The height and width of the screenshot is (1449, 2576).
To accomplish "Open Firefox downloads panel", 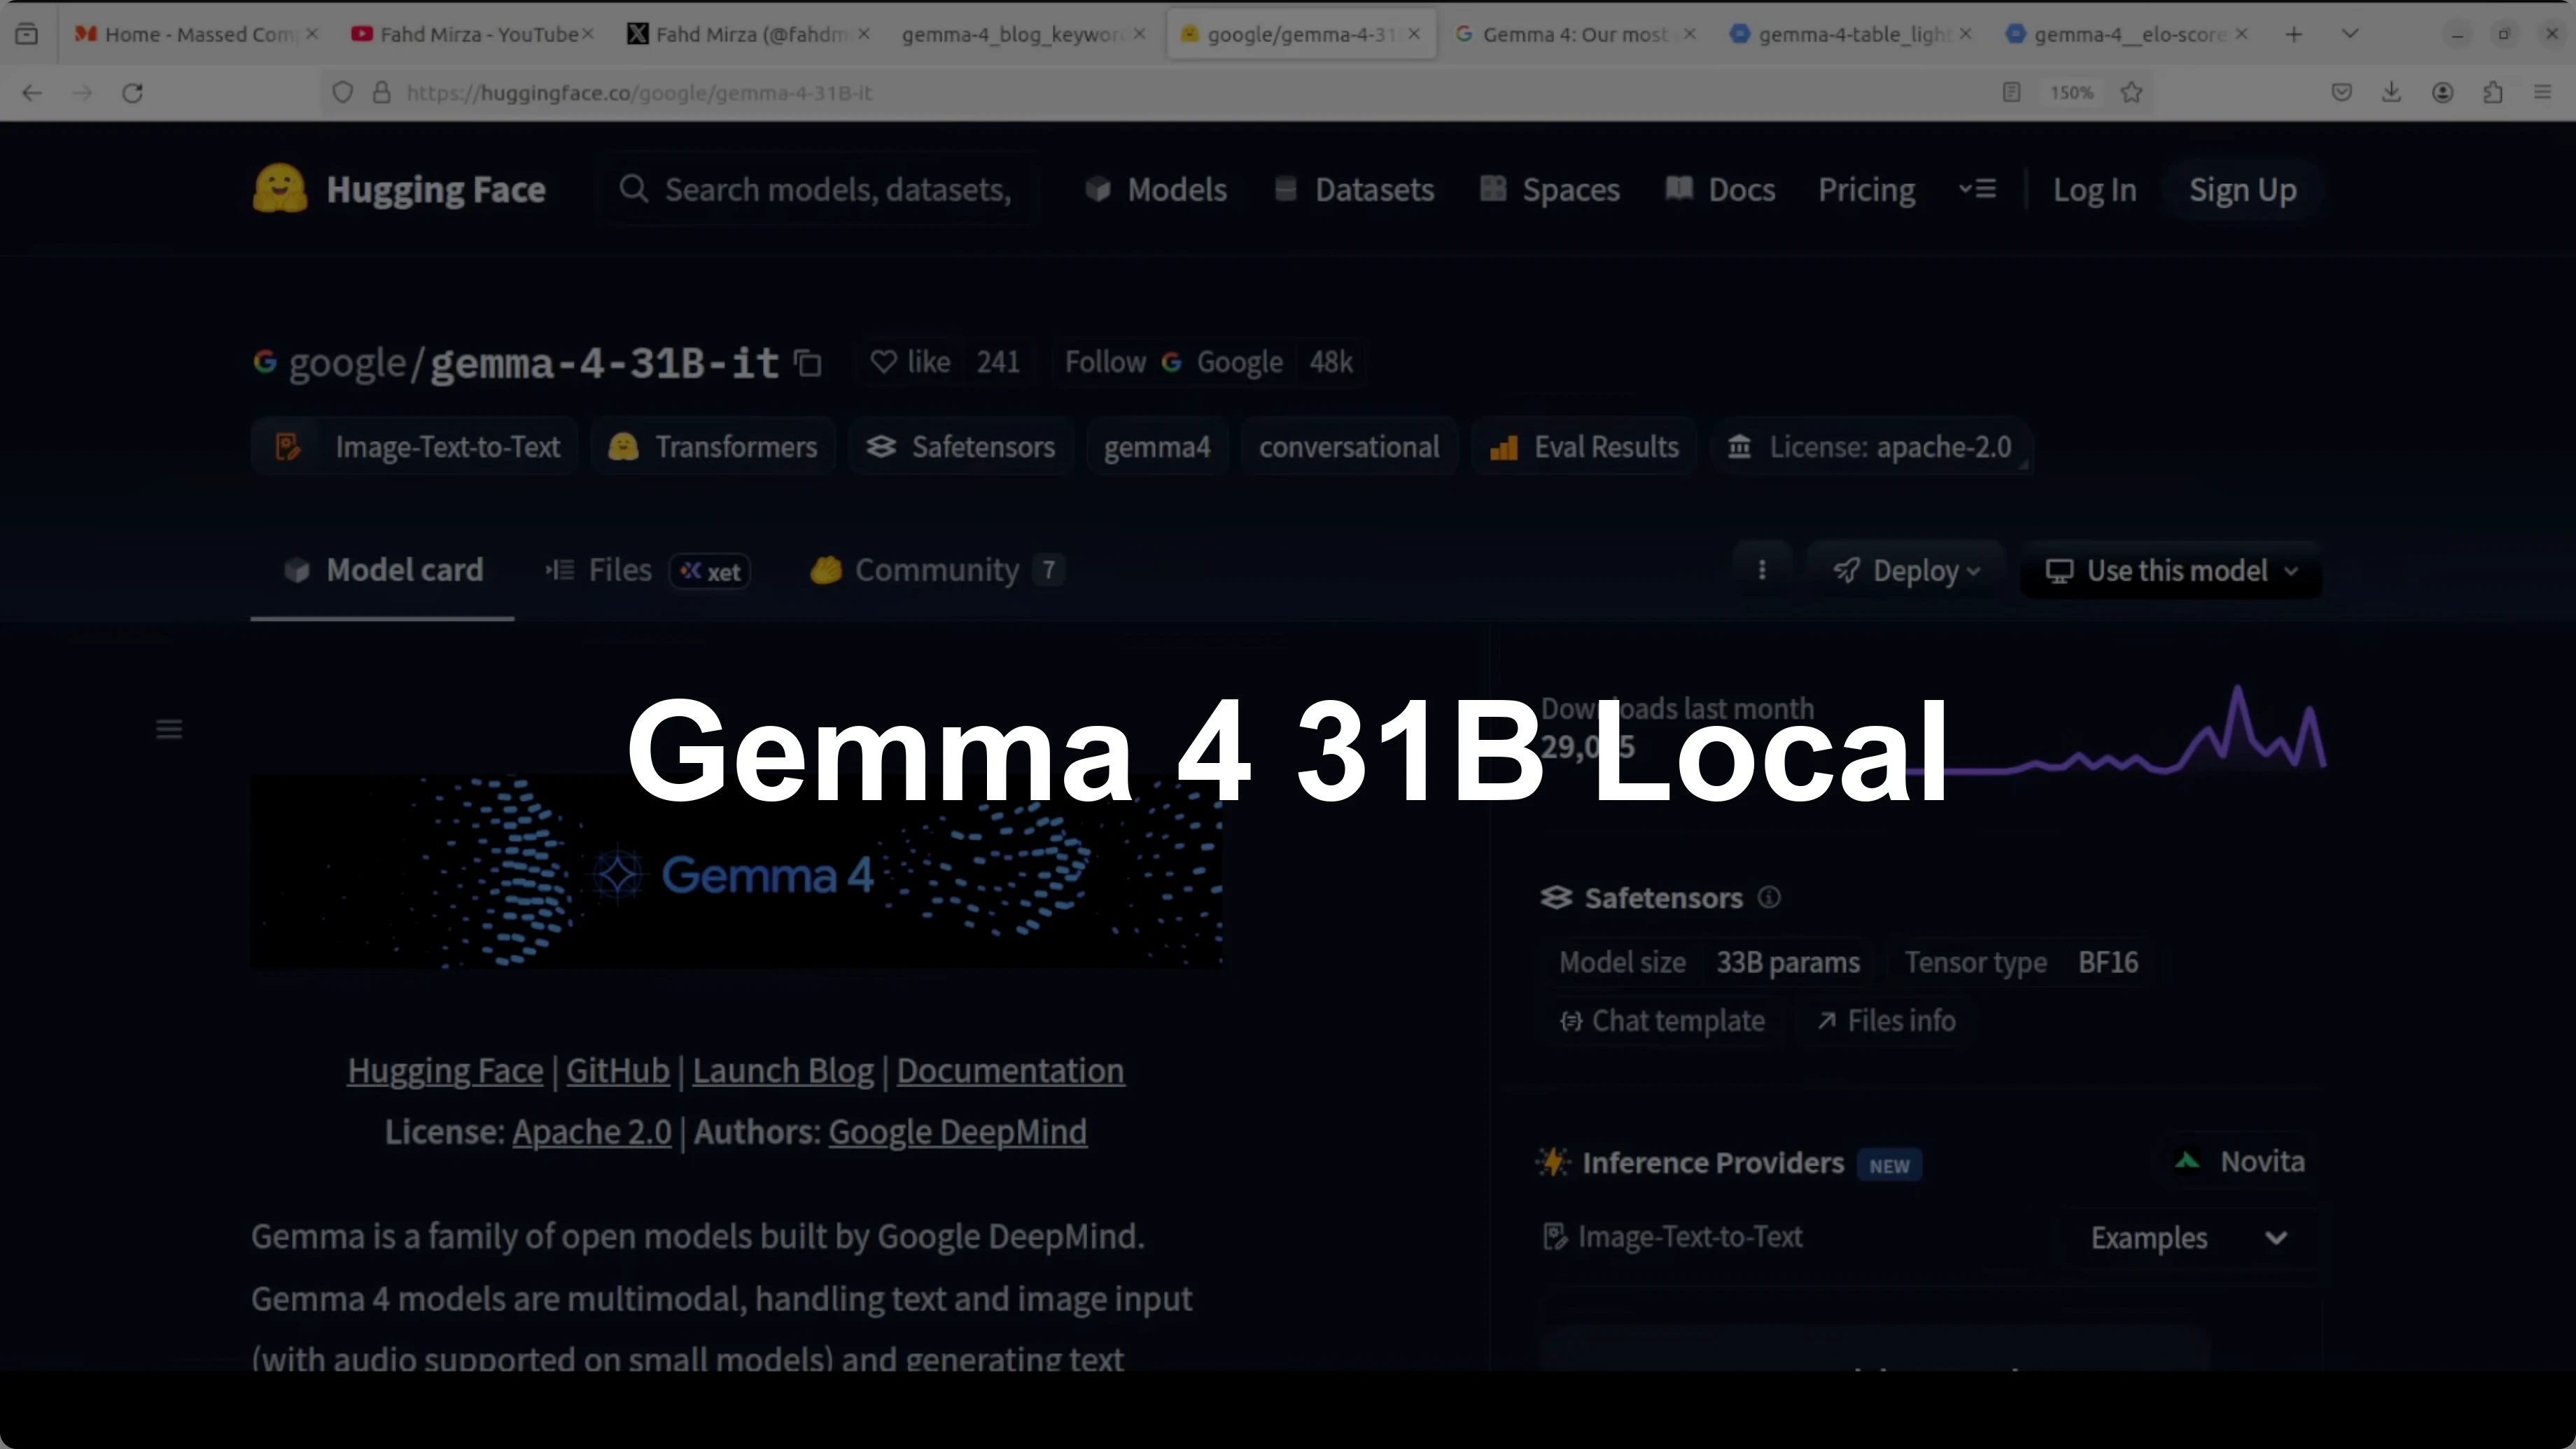I will click(2392, 92).
